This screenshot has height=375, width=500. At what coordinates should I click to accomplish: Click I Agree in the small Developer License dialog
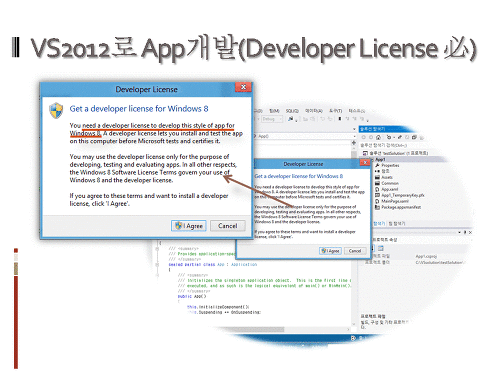[330, 251]
